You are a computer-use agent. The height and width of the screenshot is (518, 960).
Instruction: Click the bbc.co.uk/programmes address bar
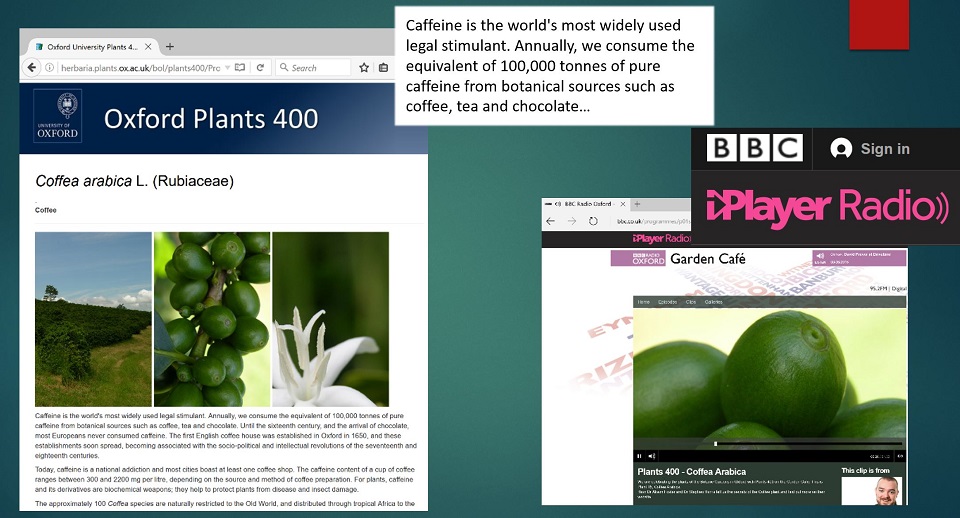[x=653, y=221]
